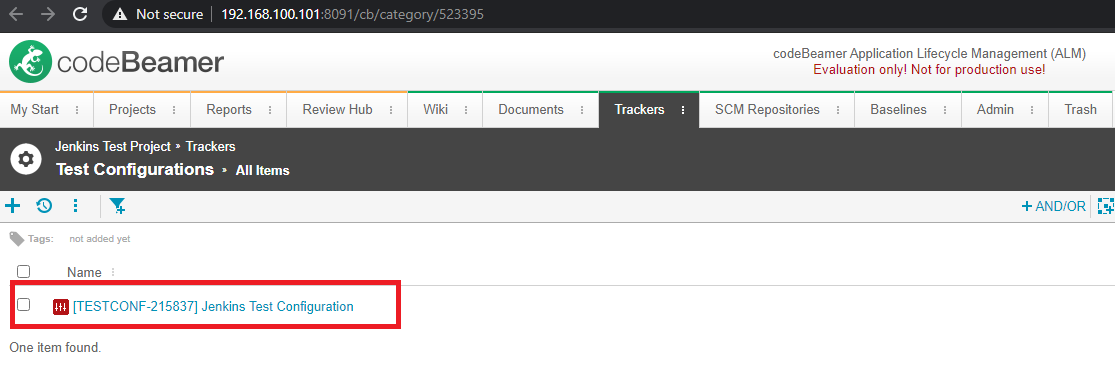Open the Review Hub tab

[337, 110]
